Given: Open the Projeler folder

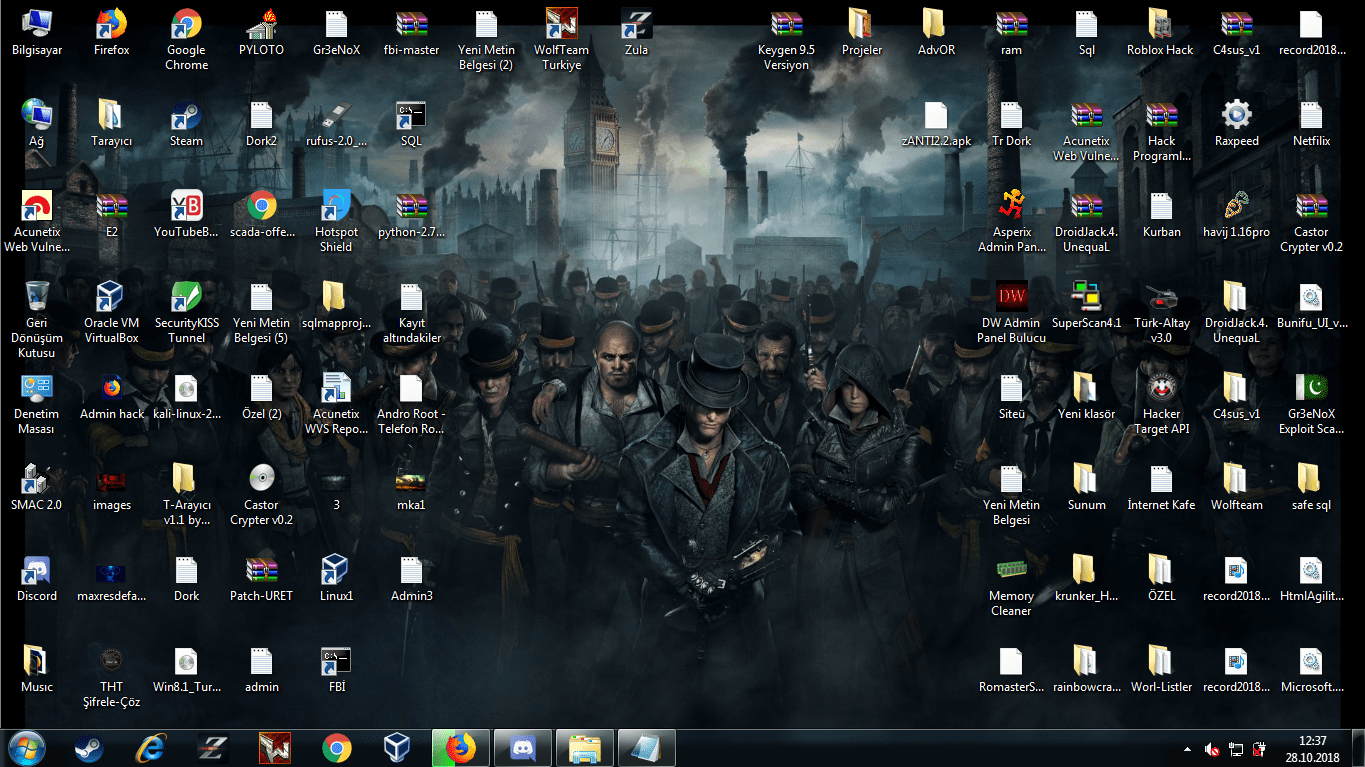Looking at the screenshot, I should [862, 33].
